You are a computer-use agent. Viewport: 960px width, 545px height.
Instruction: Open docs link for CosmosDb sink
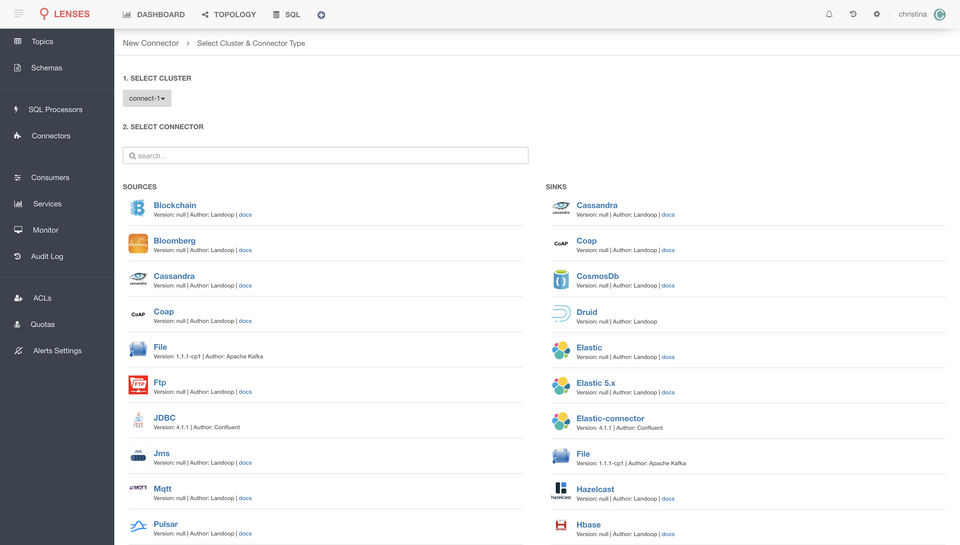(668, 286)
